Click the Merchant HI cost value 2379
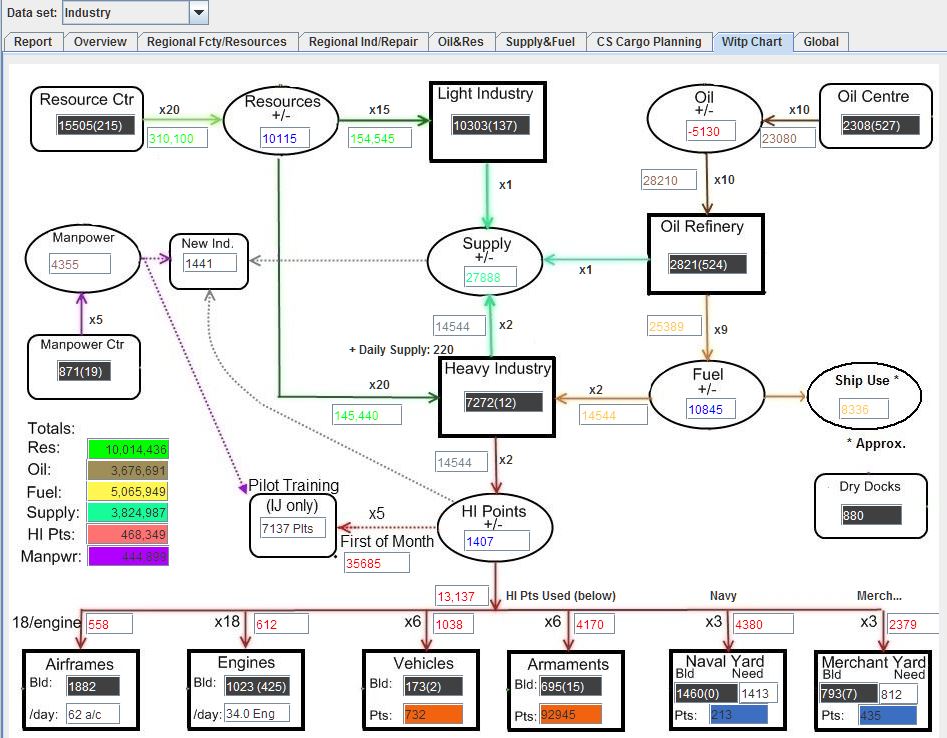The height and width of the screenshot is (738, 947). pos(913,624)
